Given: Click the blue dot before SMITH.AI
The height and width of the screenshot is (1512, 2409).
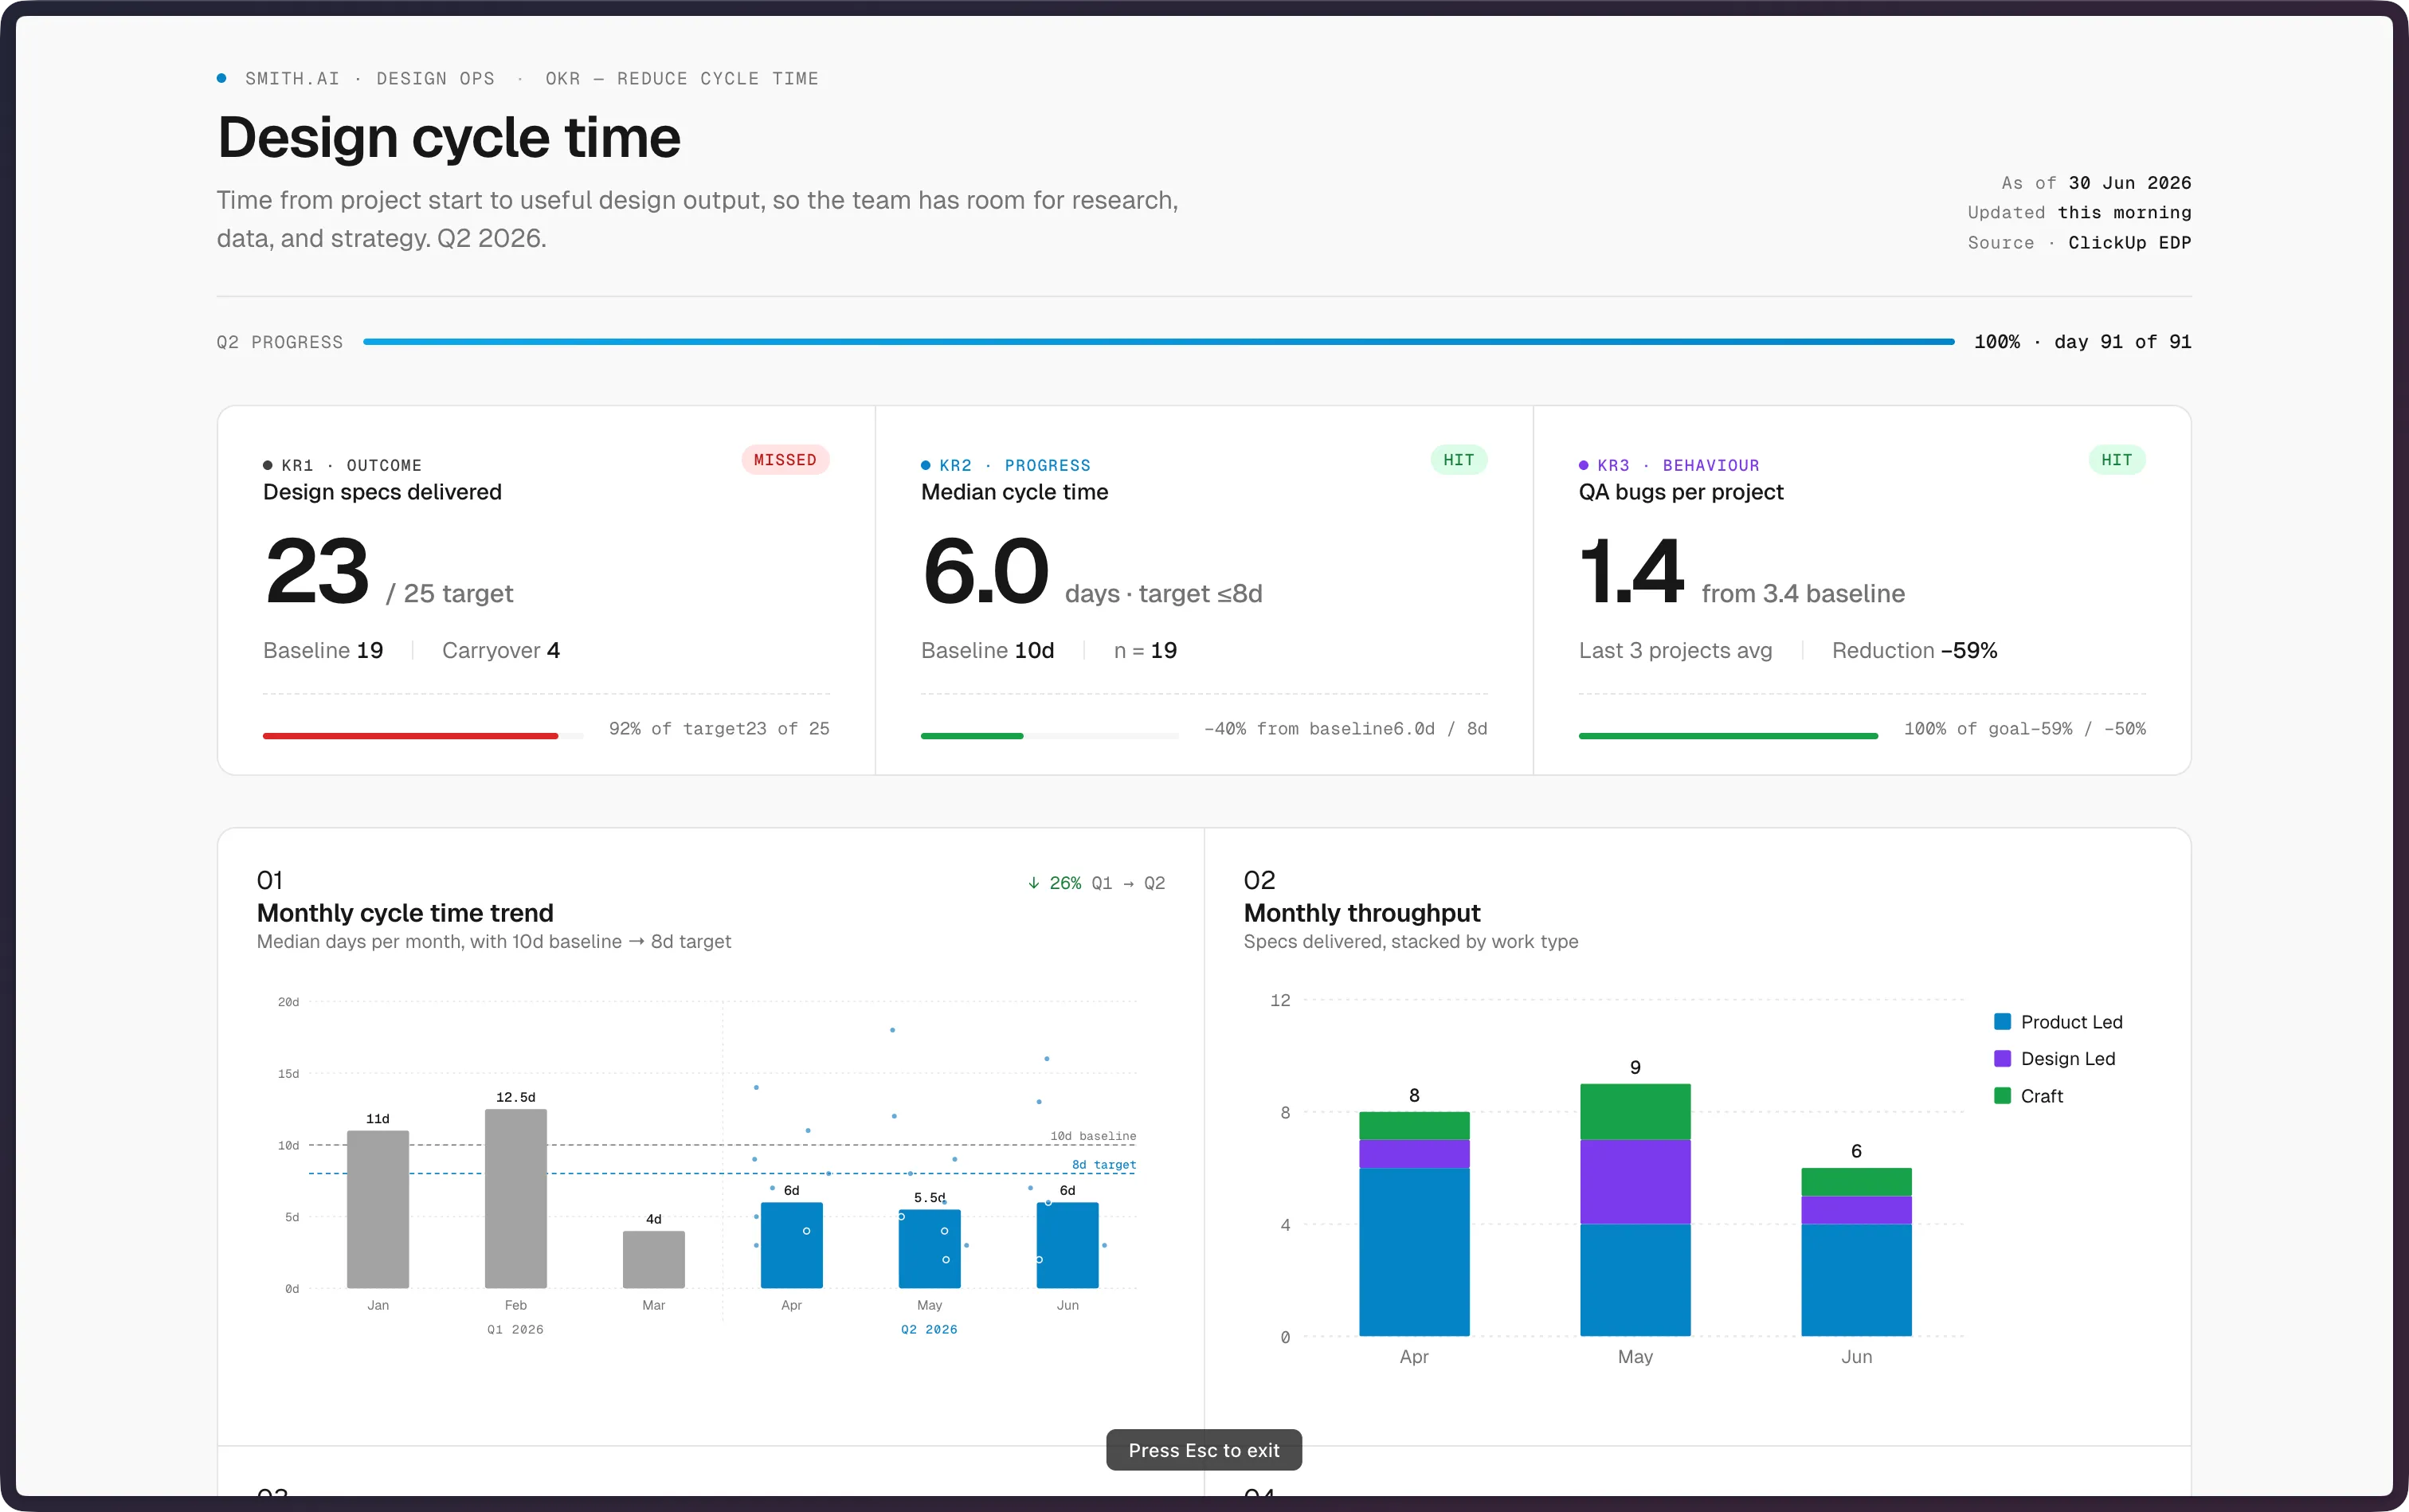Looking at the screenshot, I should pyautogui.click(x=222, y=78).
